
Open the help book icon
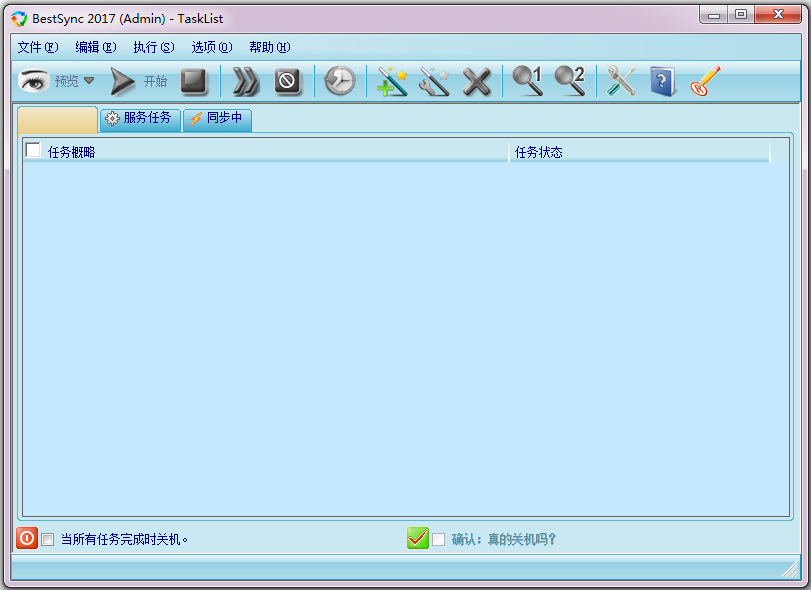[662, 81]
